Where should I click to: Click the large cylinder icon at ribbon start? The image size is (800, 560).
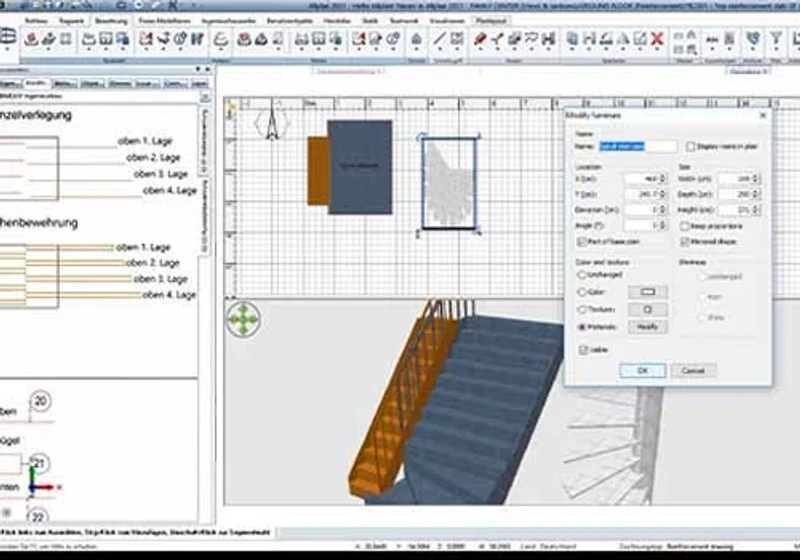(7, 36)
